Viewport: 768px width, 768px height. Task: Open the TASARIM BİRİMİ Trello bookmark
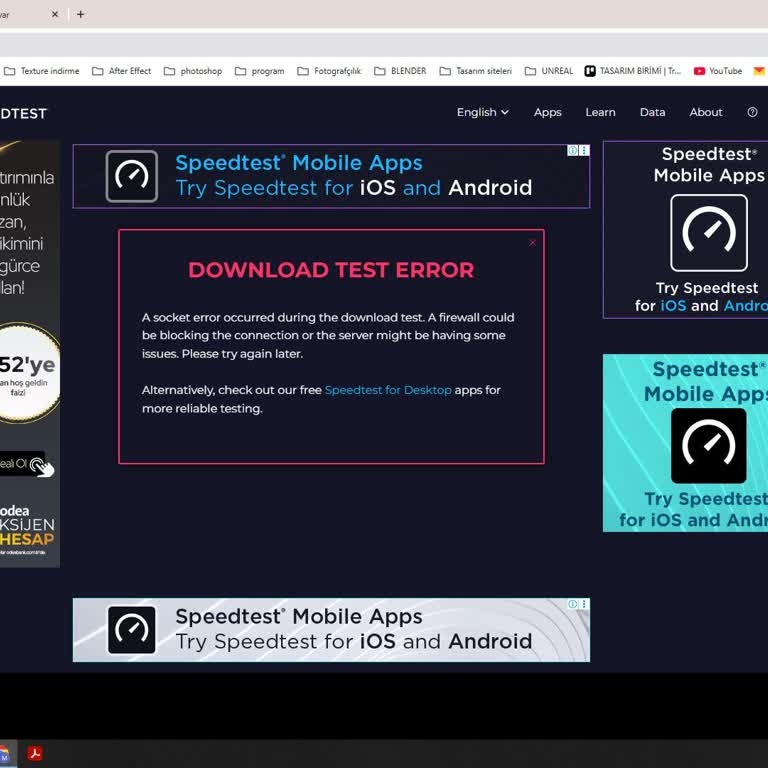click(633, 71)
